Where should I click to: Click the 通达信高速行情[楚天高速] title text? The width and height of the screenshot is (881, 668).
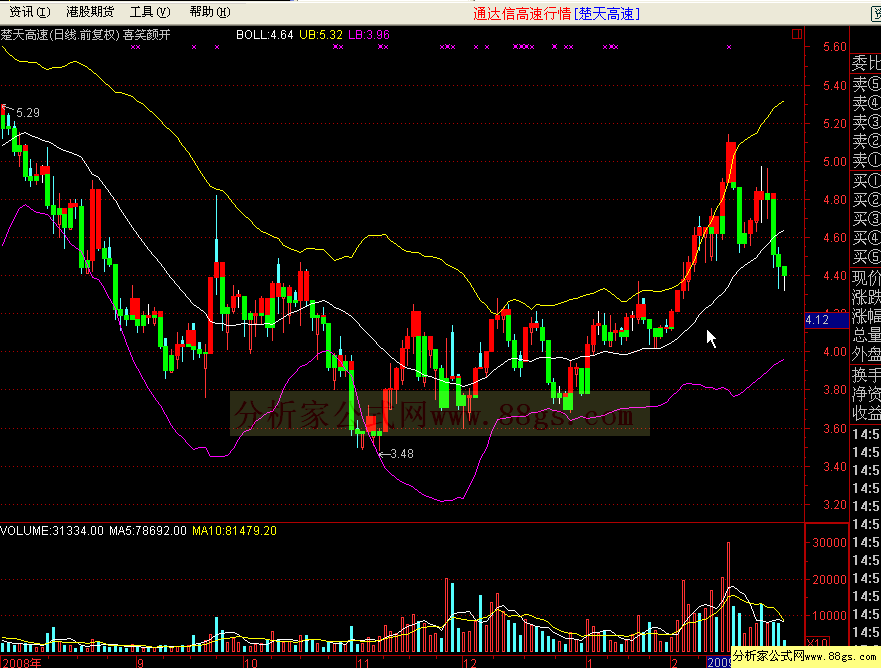coord(556,13)
